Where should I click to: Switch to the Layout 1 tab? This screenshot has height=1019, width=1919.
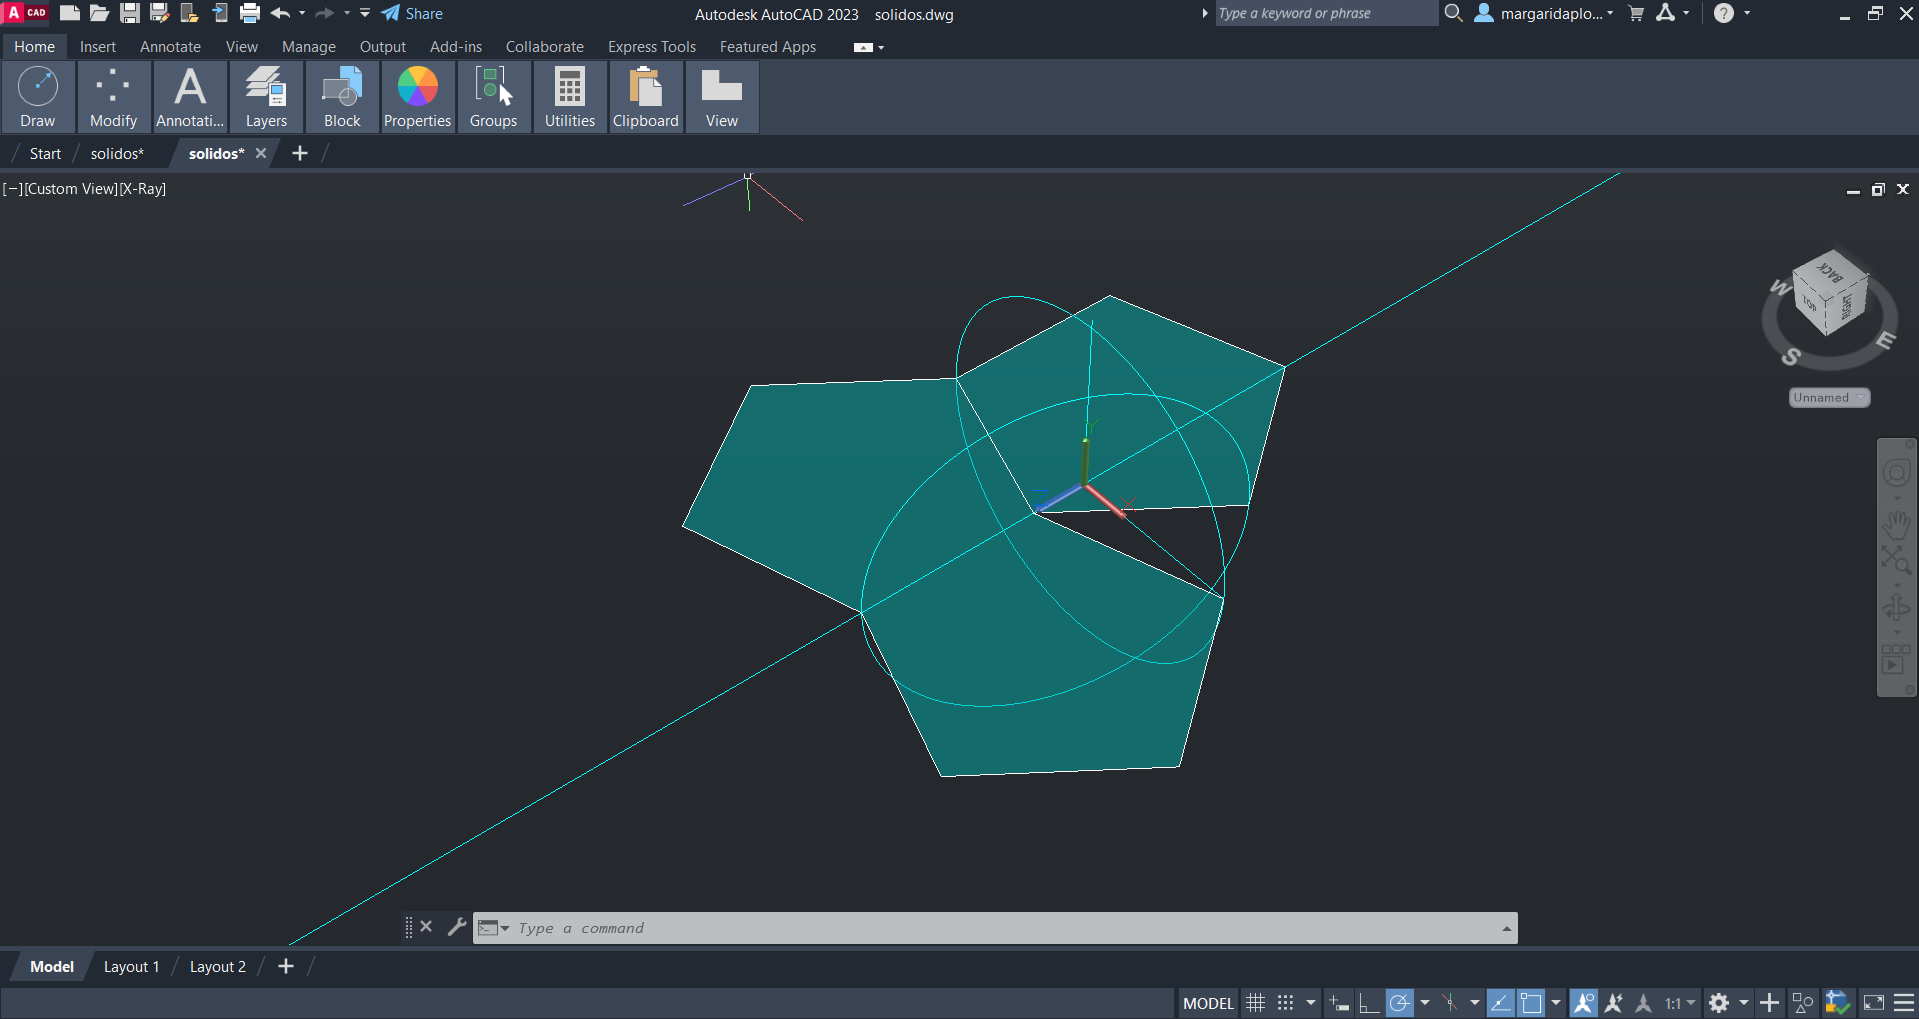[131, 967]
